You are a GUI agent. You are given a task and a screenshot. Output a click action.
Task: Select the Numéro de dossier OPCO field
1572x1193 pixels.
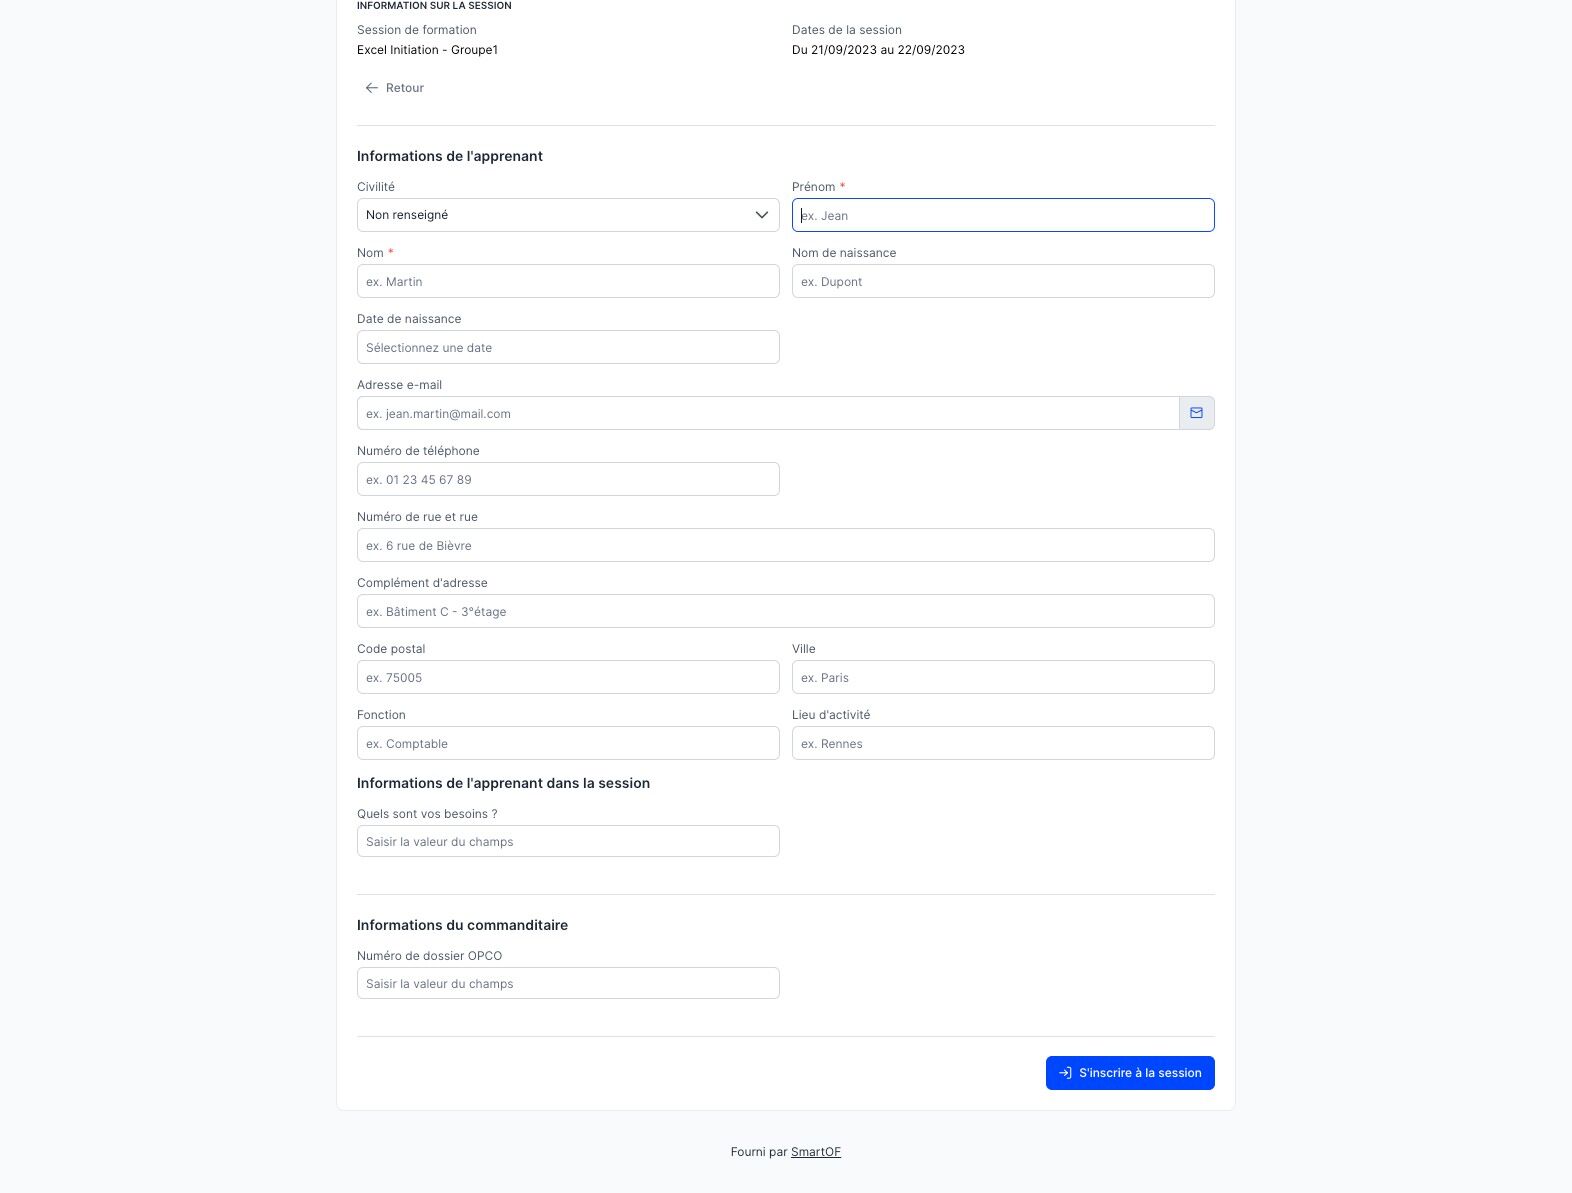click(x=568, y=983)
